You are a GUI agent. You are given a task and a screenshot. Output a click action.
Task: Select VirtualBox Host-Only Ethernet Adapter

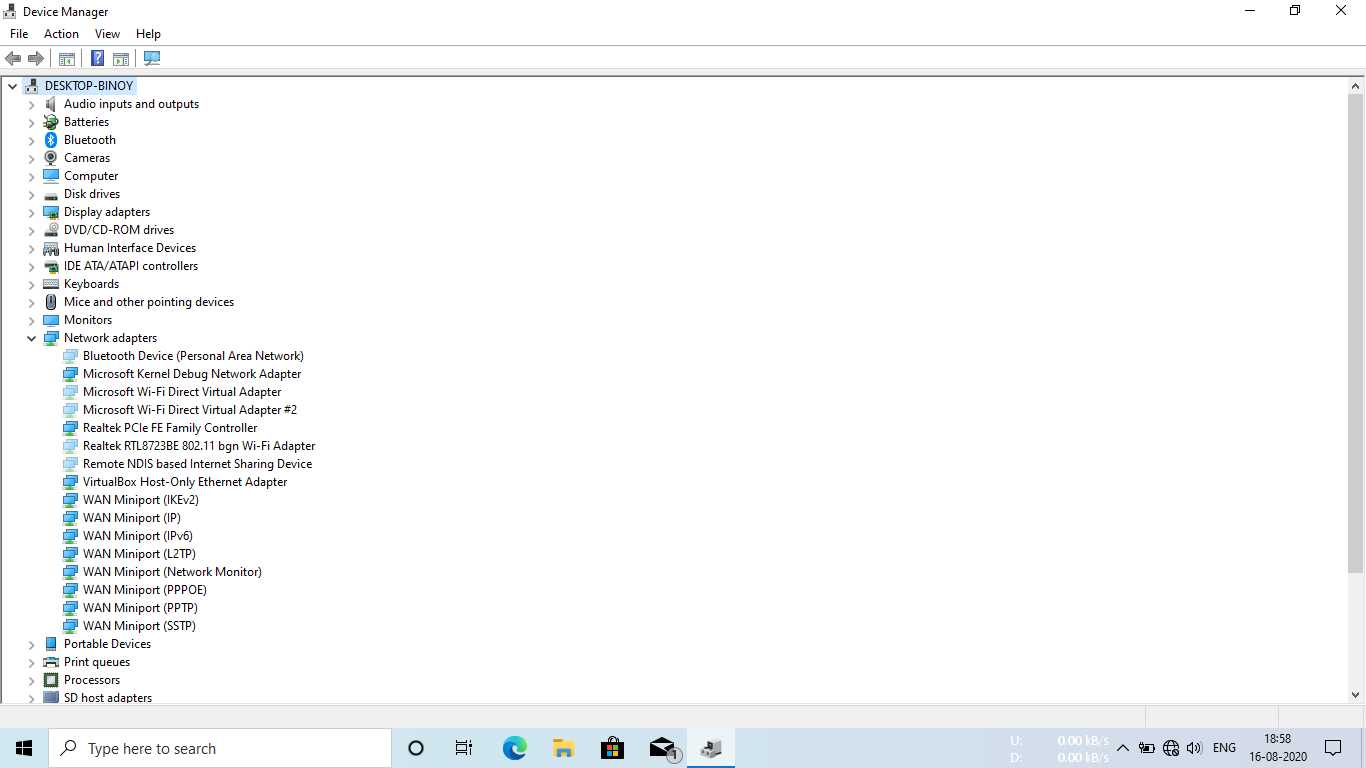click(x=185, y=482)
